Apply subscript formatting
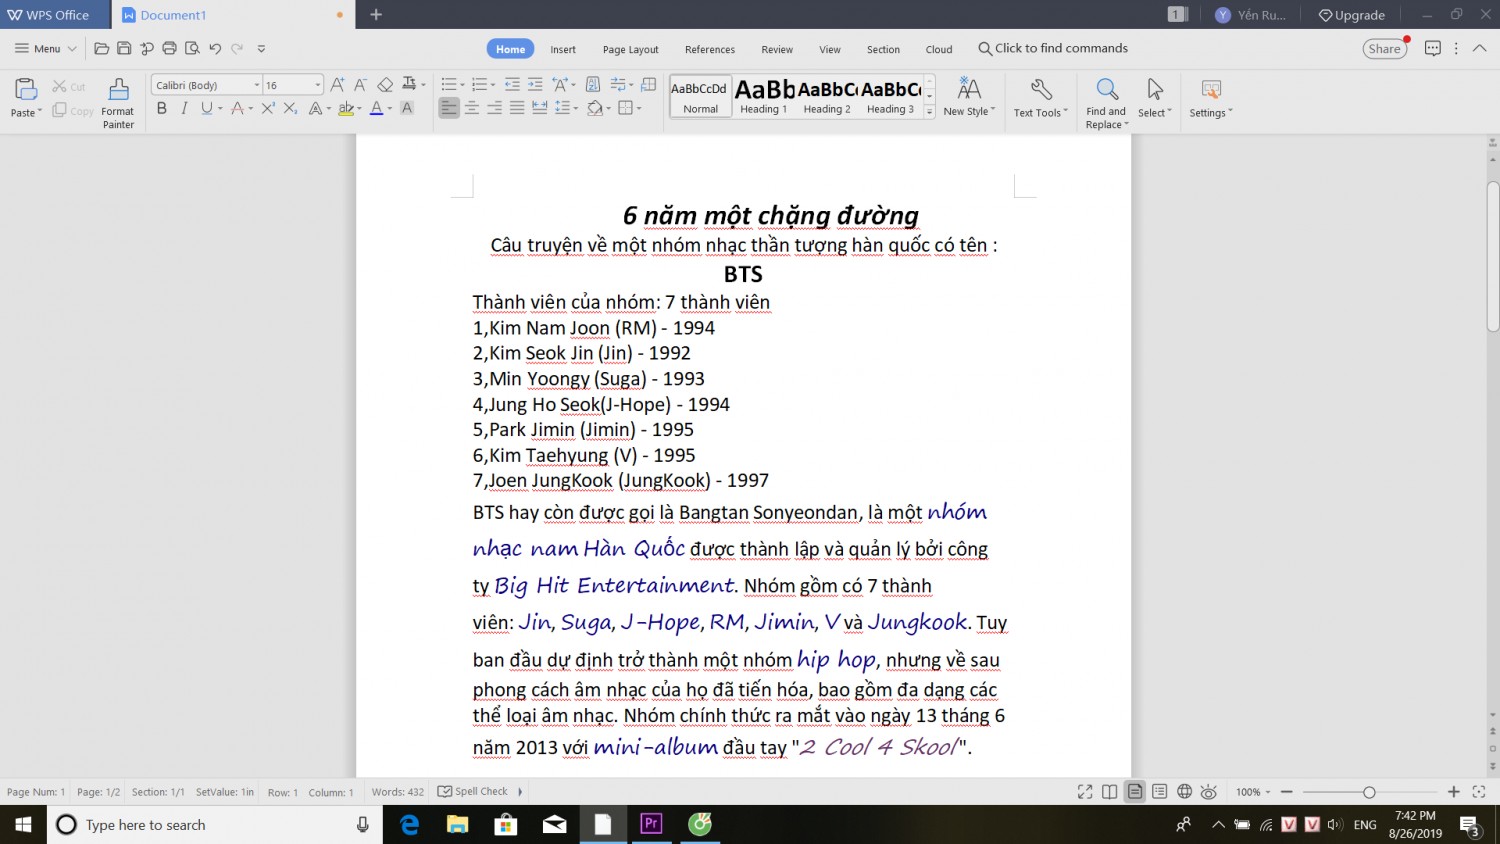 290,108
